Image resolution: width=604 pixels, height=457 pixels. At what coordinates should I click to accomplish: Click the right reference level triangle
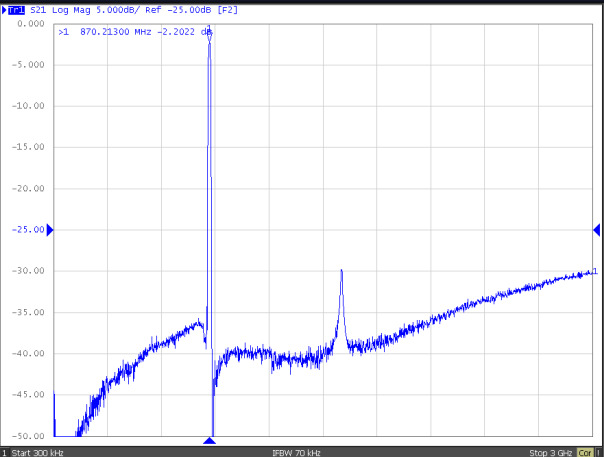(597, 230)
